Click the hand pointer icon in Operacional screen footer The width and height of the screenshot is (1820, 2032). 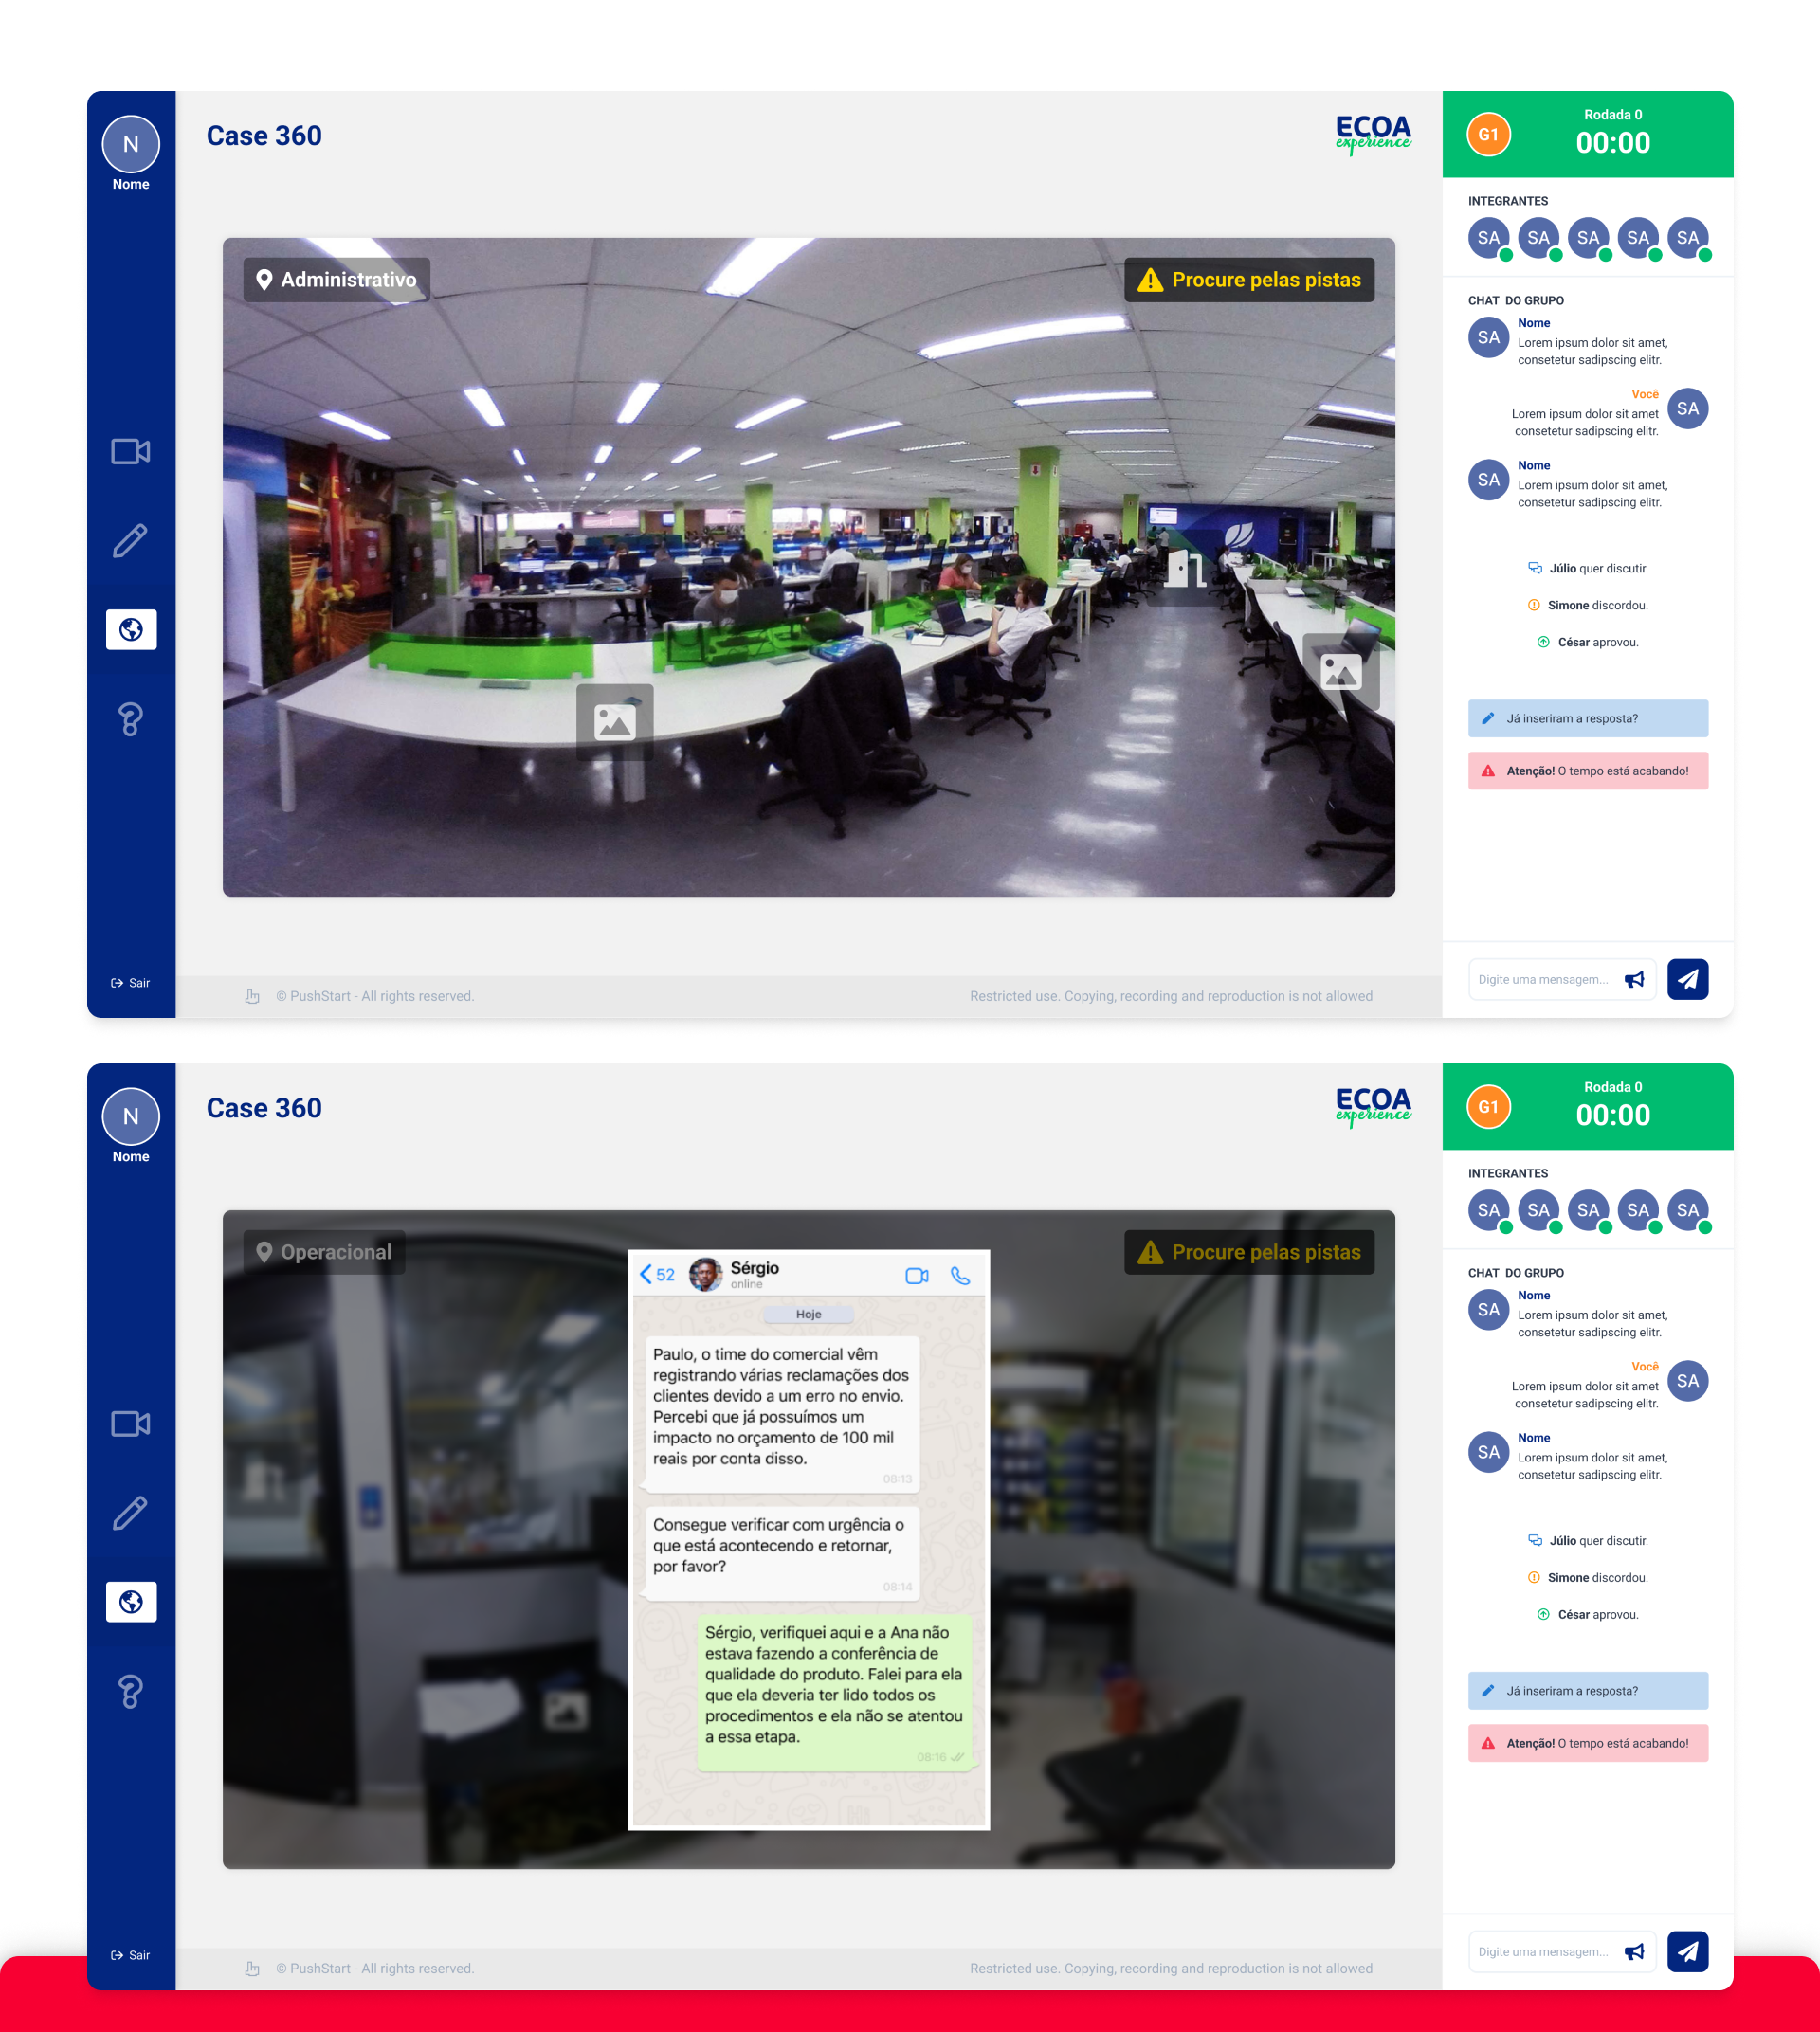point(252,1969)
